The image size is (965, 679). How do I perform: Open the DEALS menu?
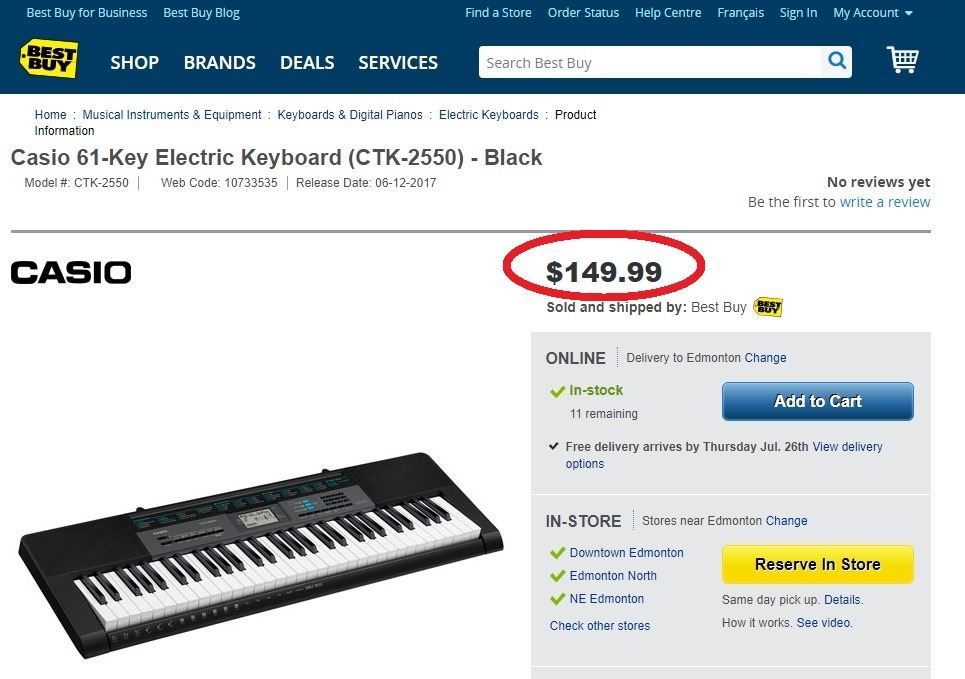[307, 62]
